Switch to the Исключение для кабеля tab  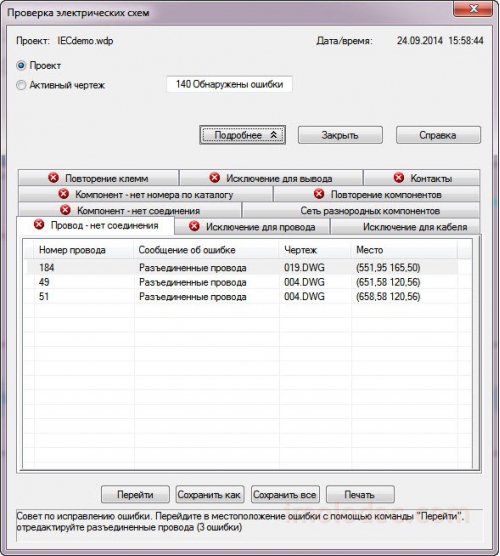(x=405, y=227)
